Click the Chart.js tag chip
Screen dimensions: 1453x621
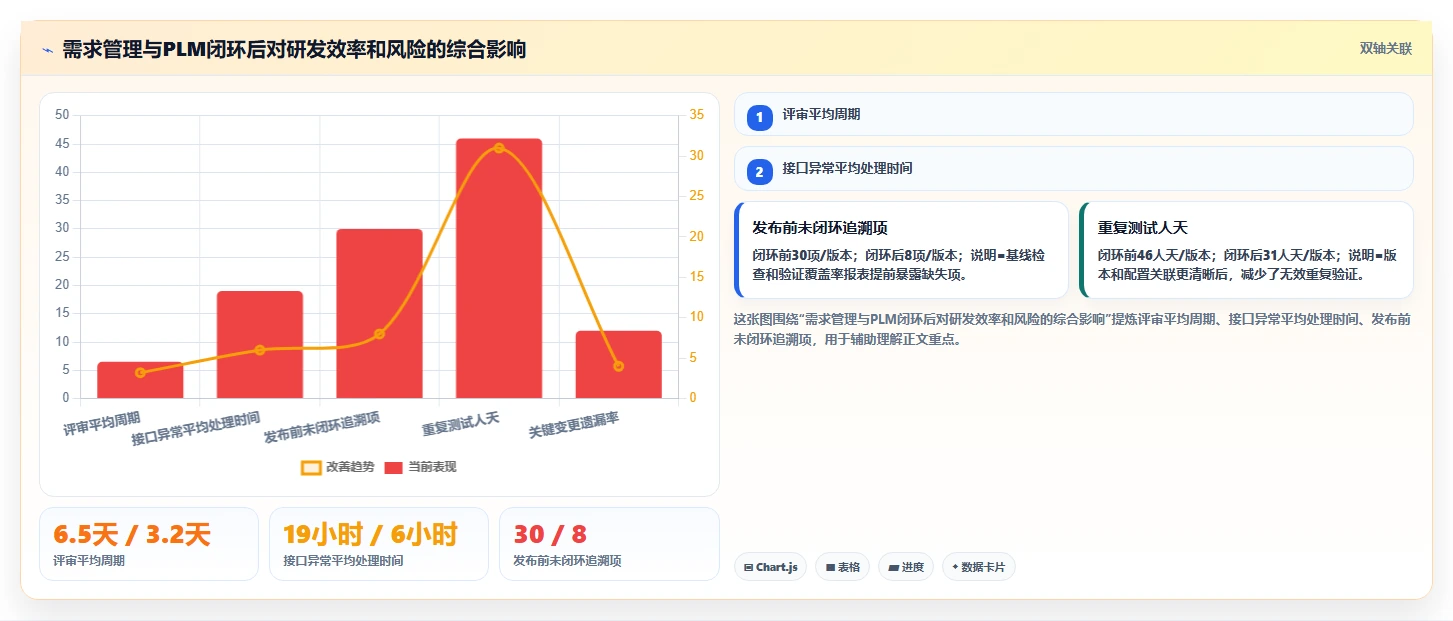[770, 567]
